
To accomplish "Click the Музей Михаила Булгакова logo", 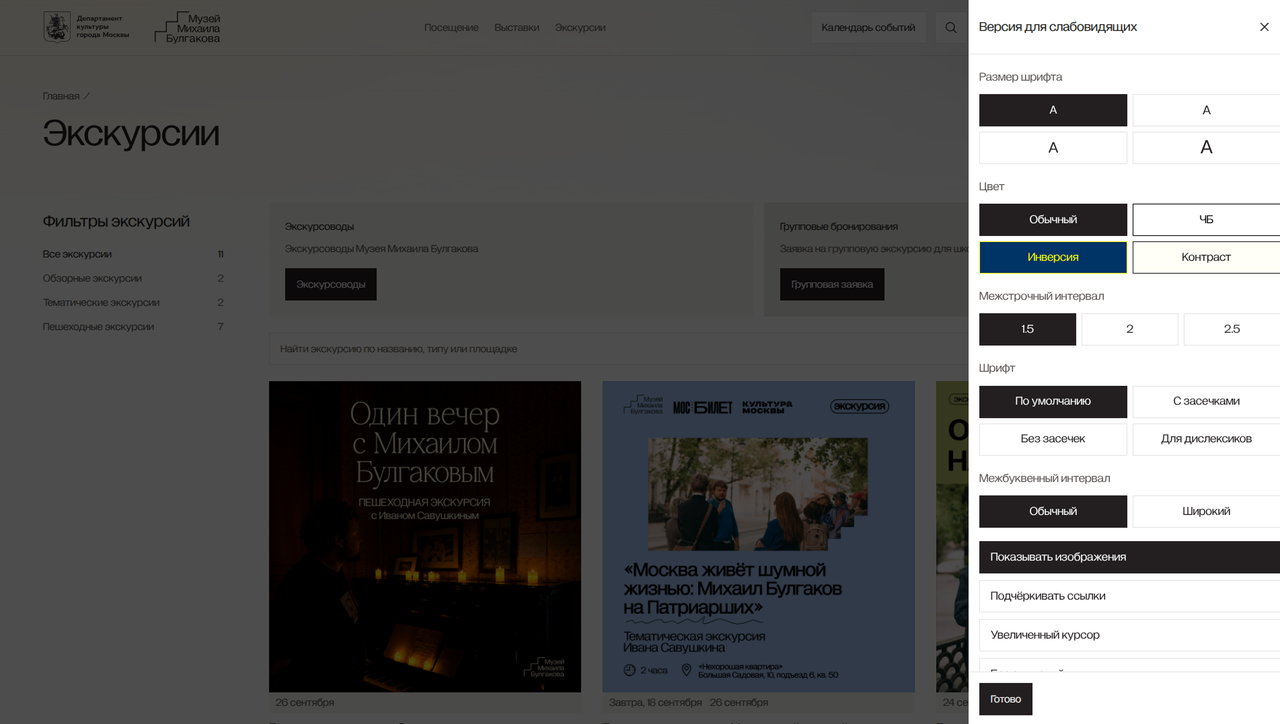I will pyautogui.click(x=188, y=27).
